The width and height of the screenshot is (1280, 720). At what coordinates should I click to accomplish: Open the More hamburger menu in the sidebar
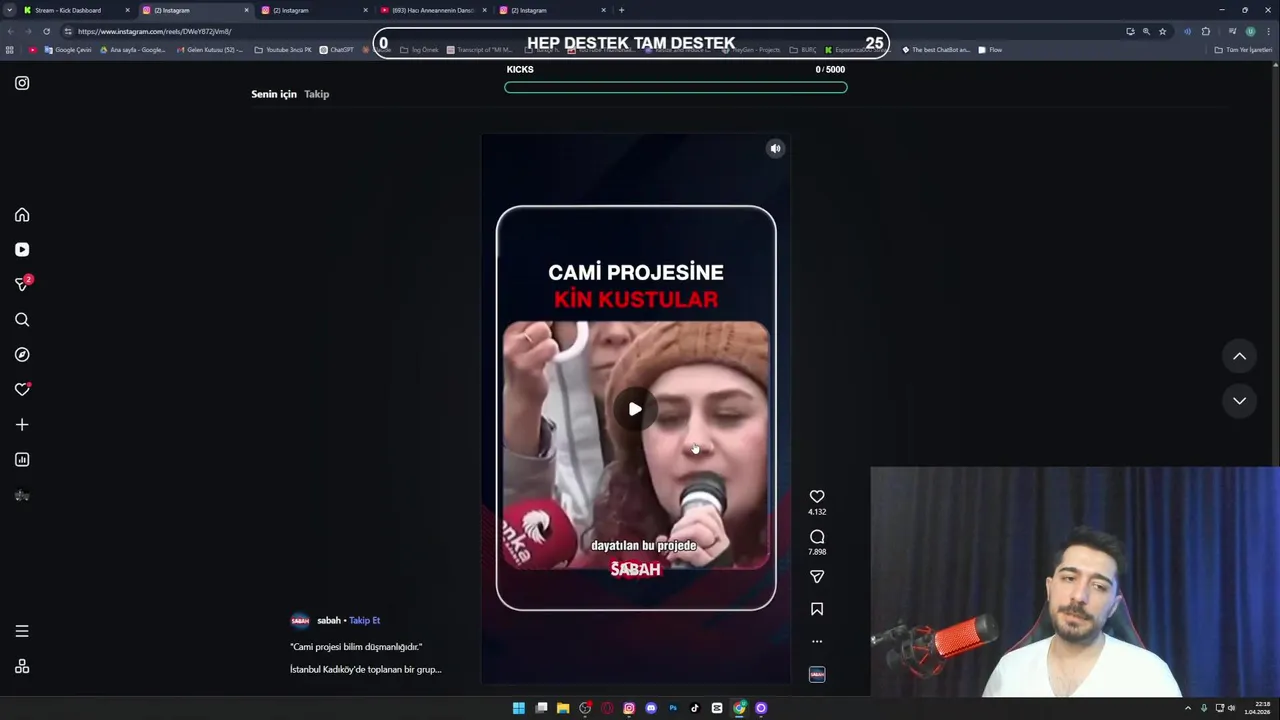22,631
